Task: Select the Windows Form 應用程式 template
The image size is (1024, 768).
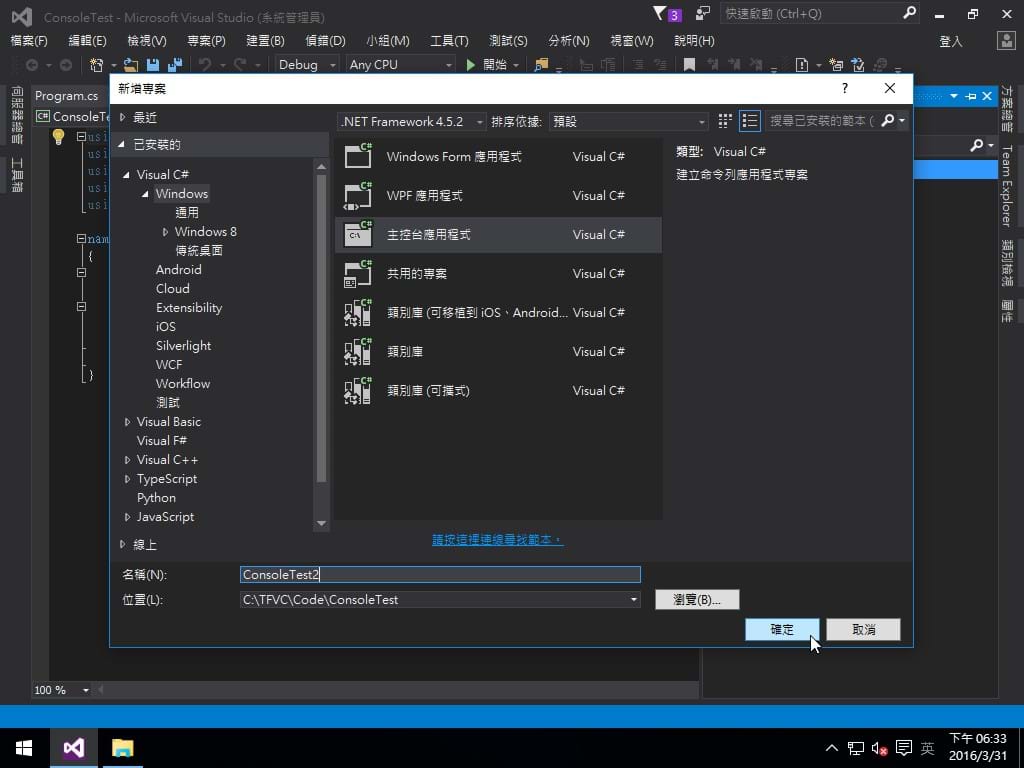Action: coord(498,157)
